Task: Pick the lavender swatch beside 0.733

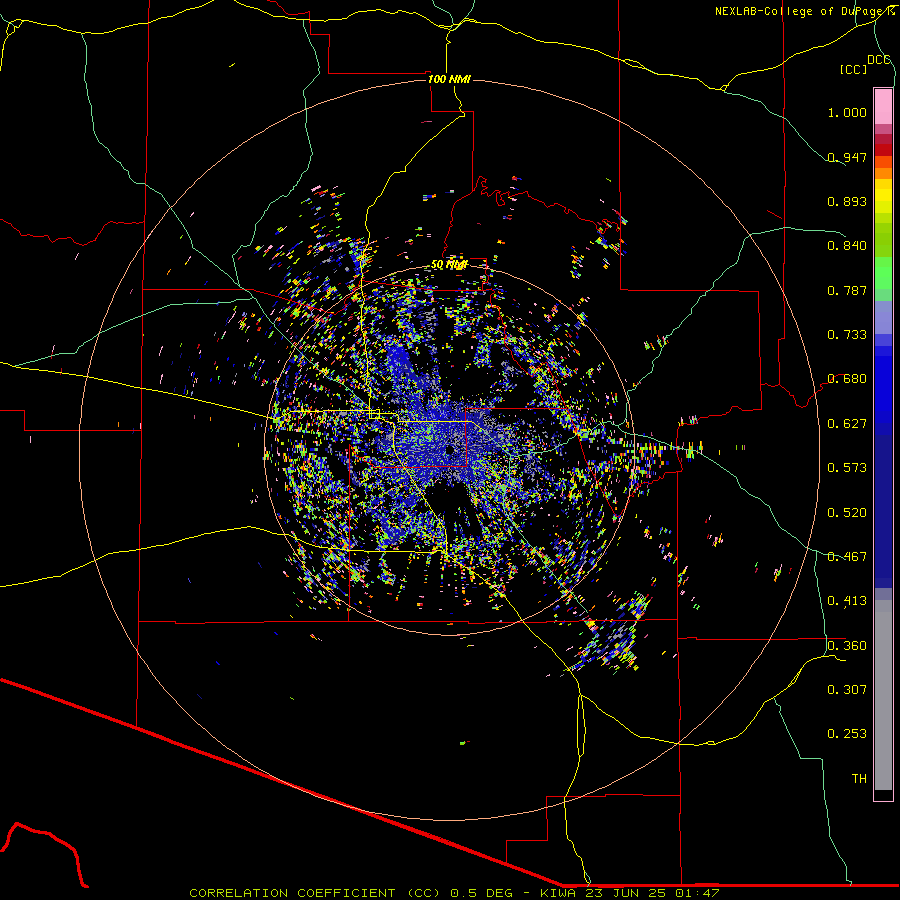Action: coord(883,317)
